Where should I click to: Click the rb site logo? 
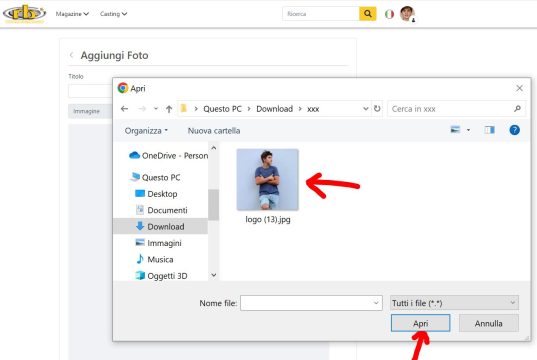pos(24,14)
